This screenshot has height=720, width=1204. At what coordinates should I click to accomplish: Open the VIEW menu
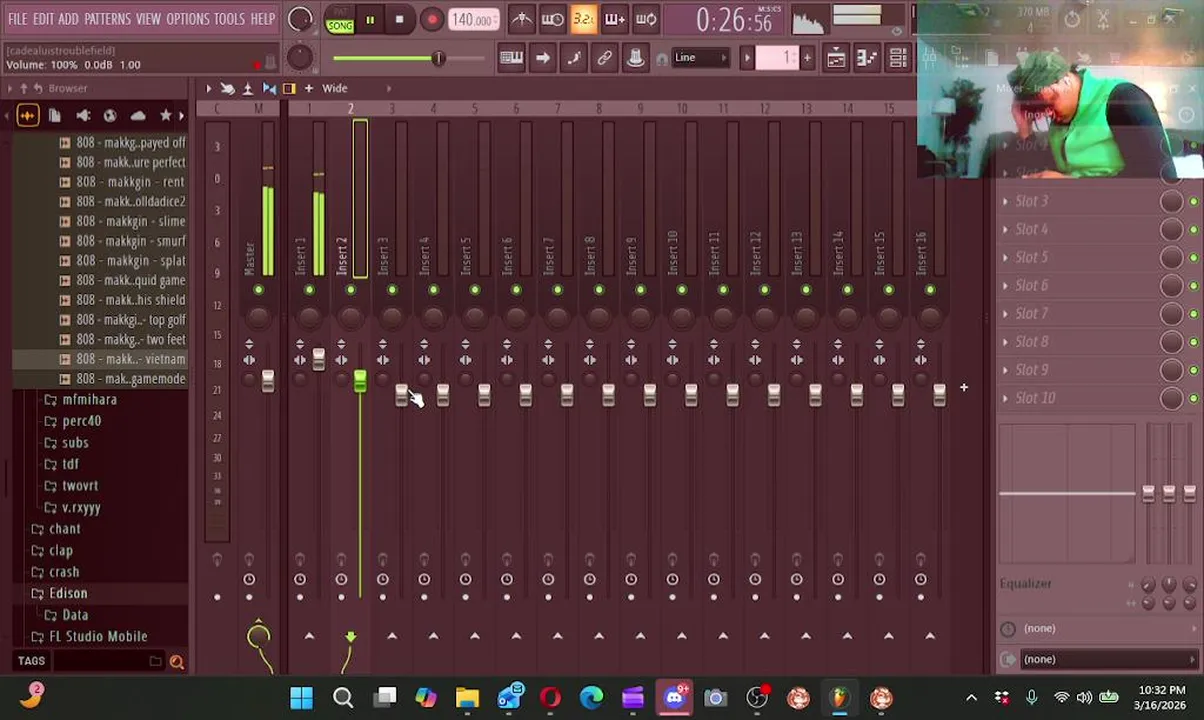pyautogui.click(x=148, y=19)
